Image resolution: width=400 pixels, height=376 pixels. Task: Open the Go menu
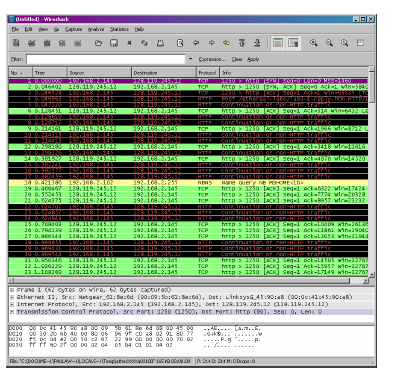pos(57,29)
